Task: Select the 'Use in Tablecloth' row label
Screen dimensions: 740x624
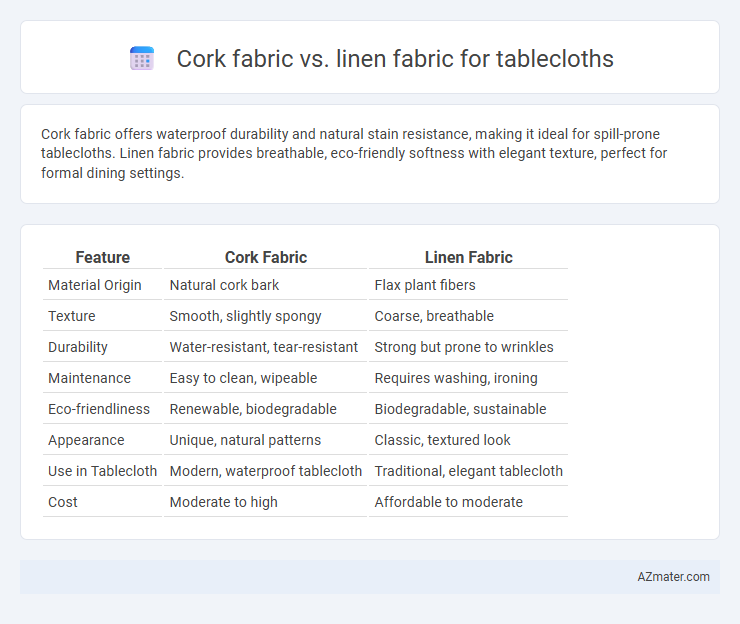Action: pos(102,471)
